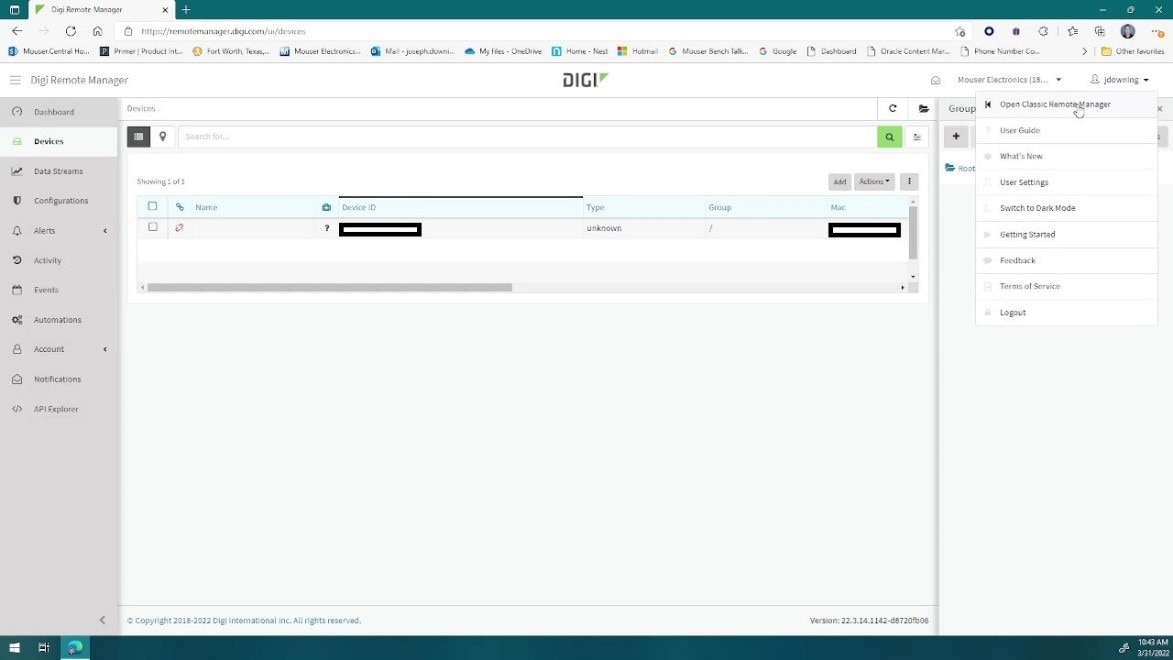Viewport: 1173px width, 660px height.
Task: Check the select-all devices checkbox
Action: point(153,207)
